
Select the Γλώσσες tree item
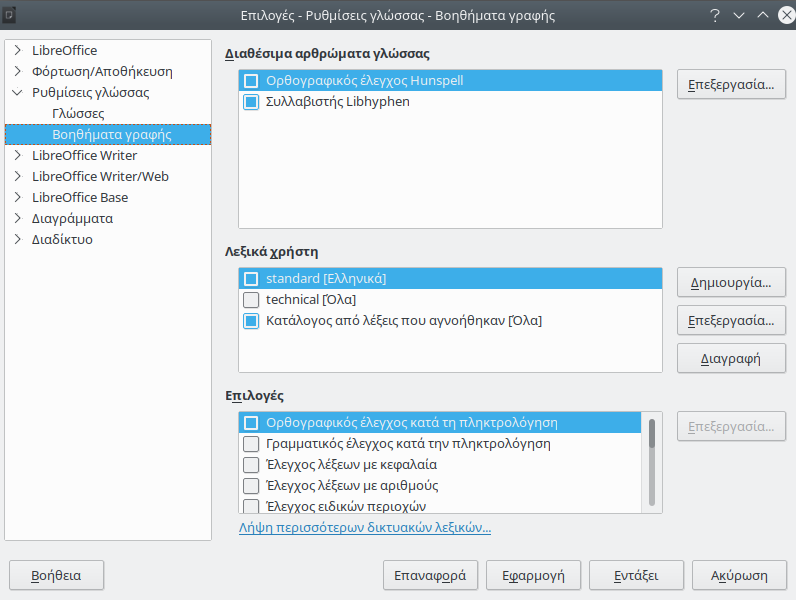(78, 113)
